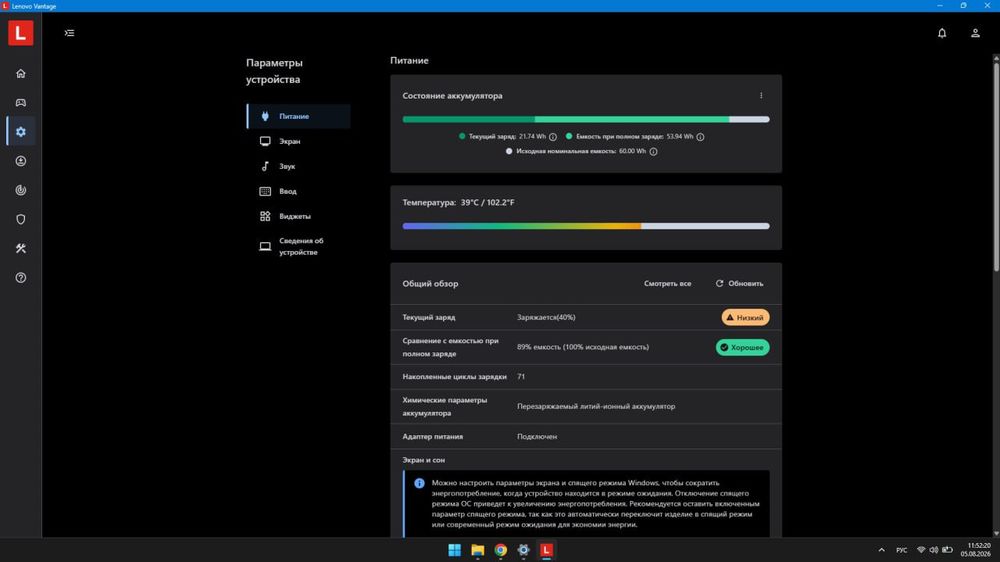Viewport: 1000px width, 562px height.
Task: Open Wi-Fi network tray icon
Action: coord(921,550)
